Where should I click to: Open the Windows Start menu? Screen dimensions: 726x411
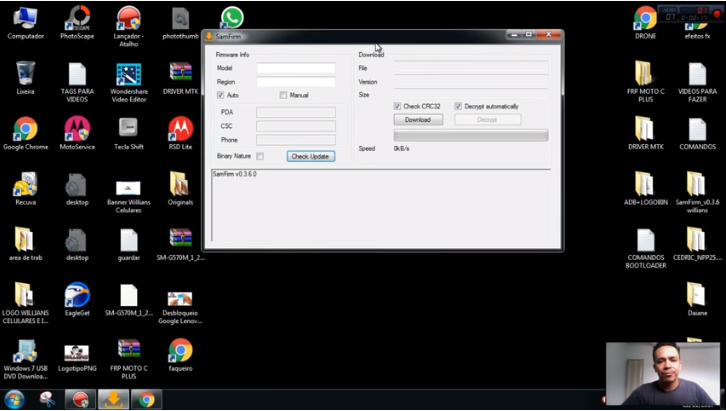point(14,399)
